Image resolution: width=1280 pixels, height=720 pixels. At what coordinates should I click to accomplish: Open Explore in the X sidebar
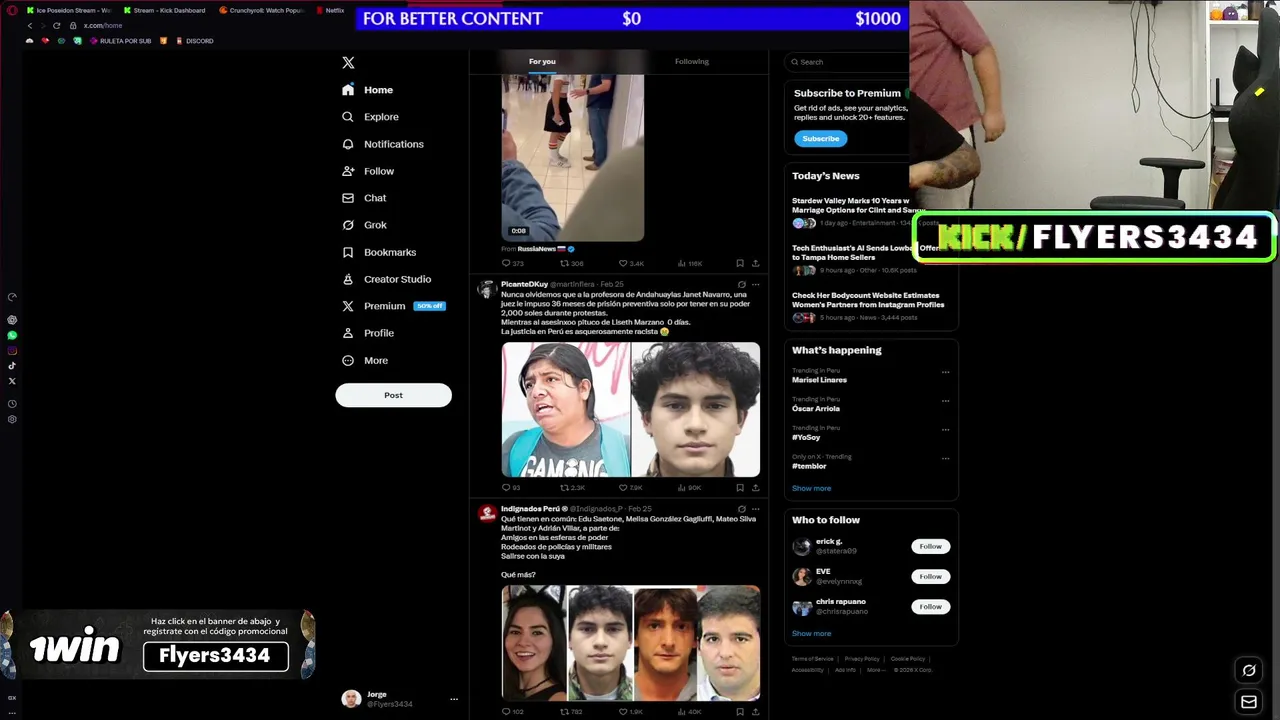(x=370, y=117)
